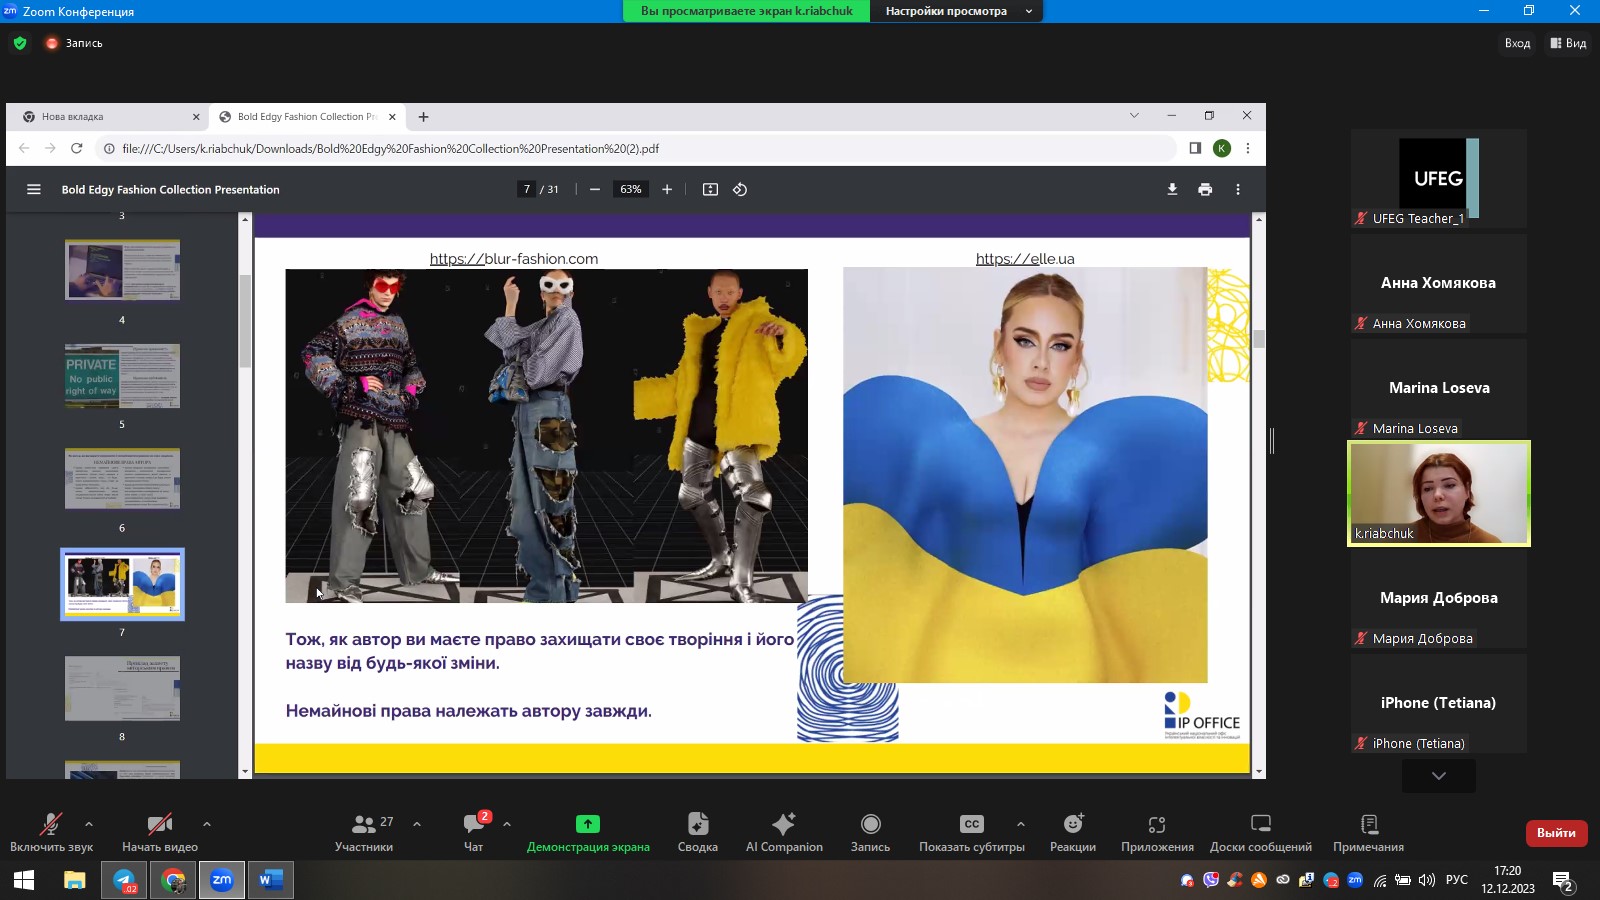Image resolution: width=1600 pixels, height=900 pixels.
Task: Switch to Нова вкладка browser tab
Action: (108, 117)
